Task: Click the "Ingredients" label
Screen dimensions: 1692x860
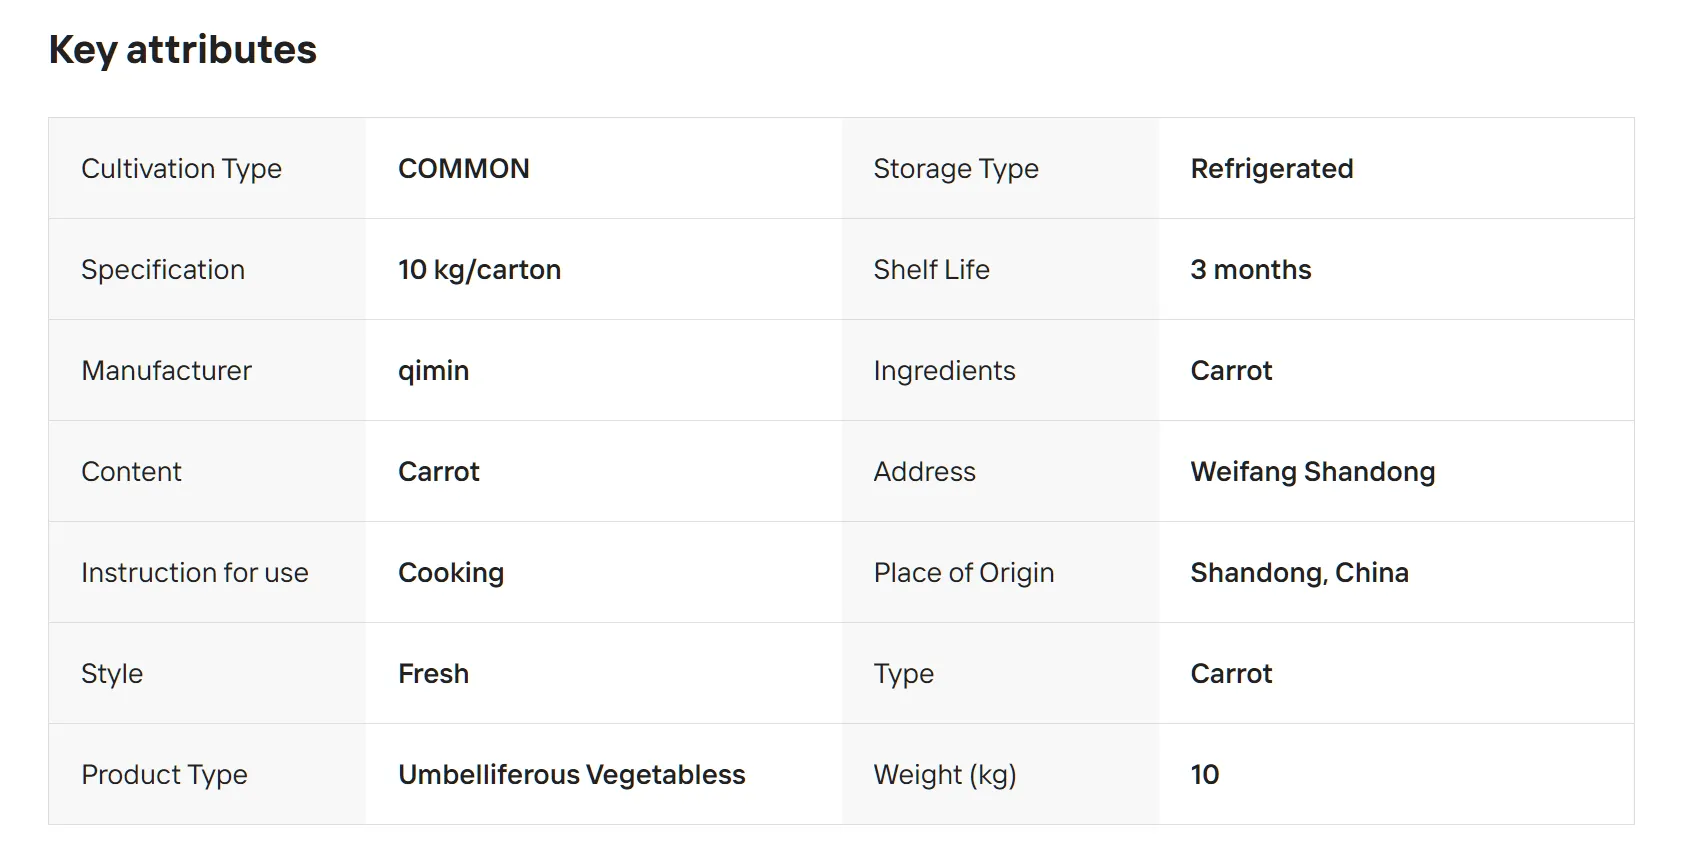Action: pos(944,371)
